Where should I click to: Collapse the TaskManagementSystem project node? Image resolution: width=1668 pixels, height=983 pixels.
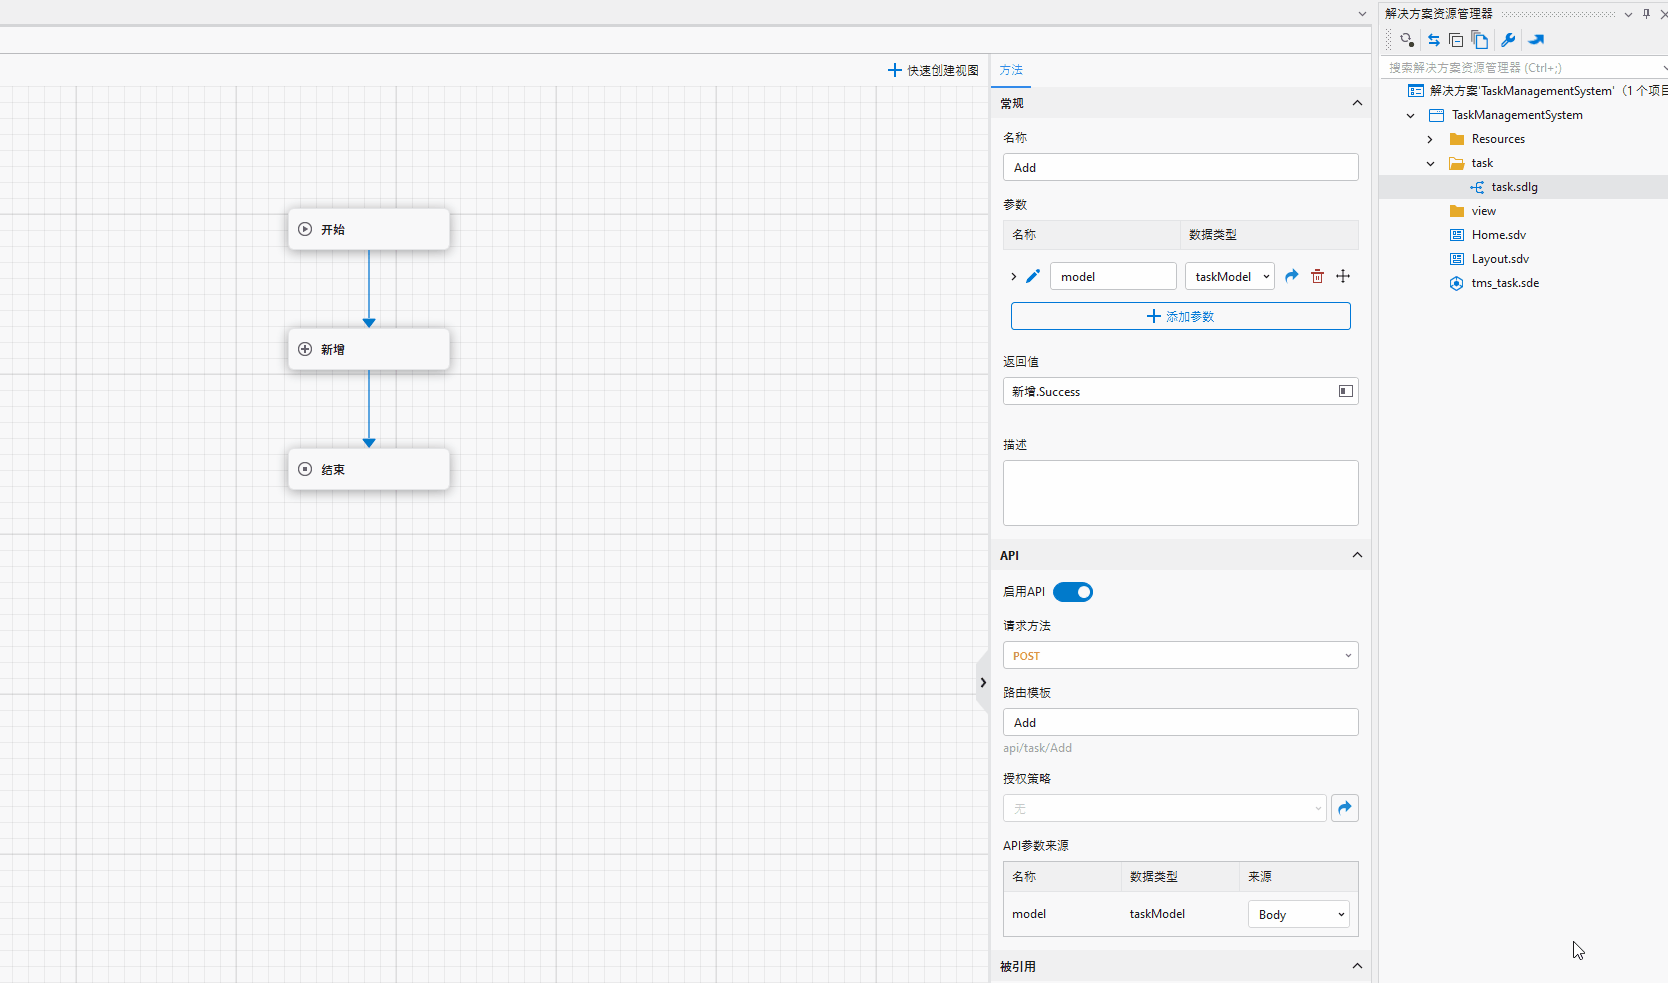(1411, 115)
